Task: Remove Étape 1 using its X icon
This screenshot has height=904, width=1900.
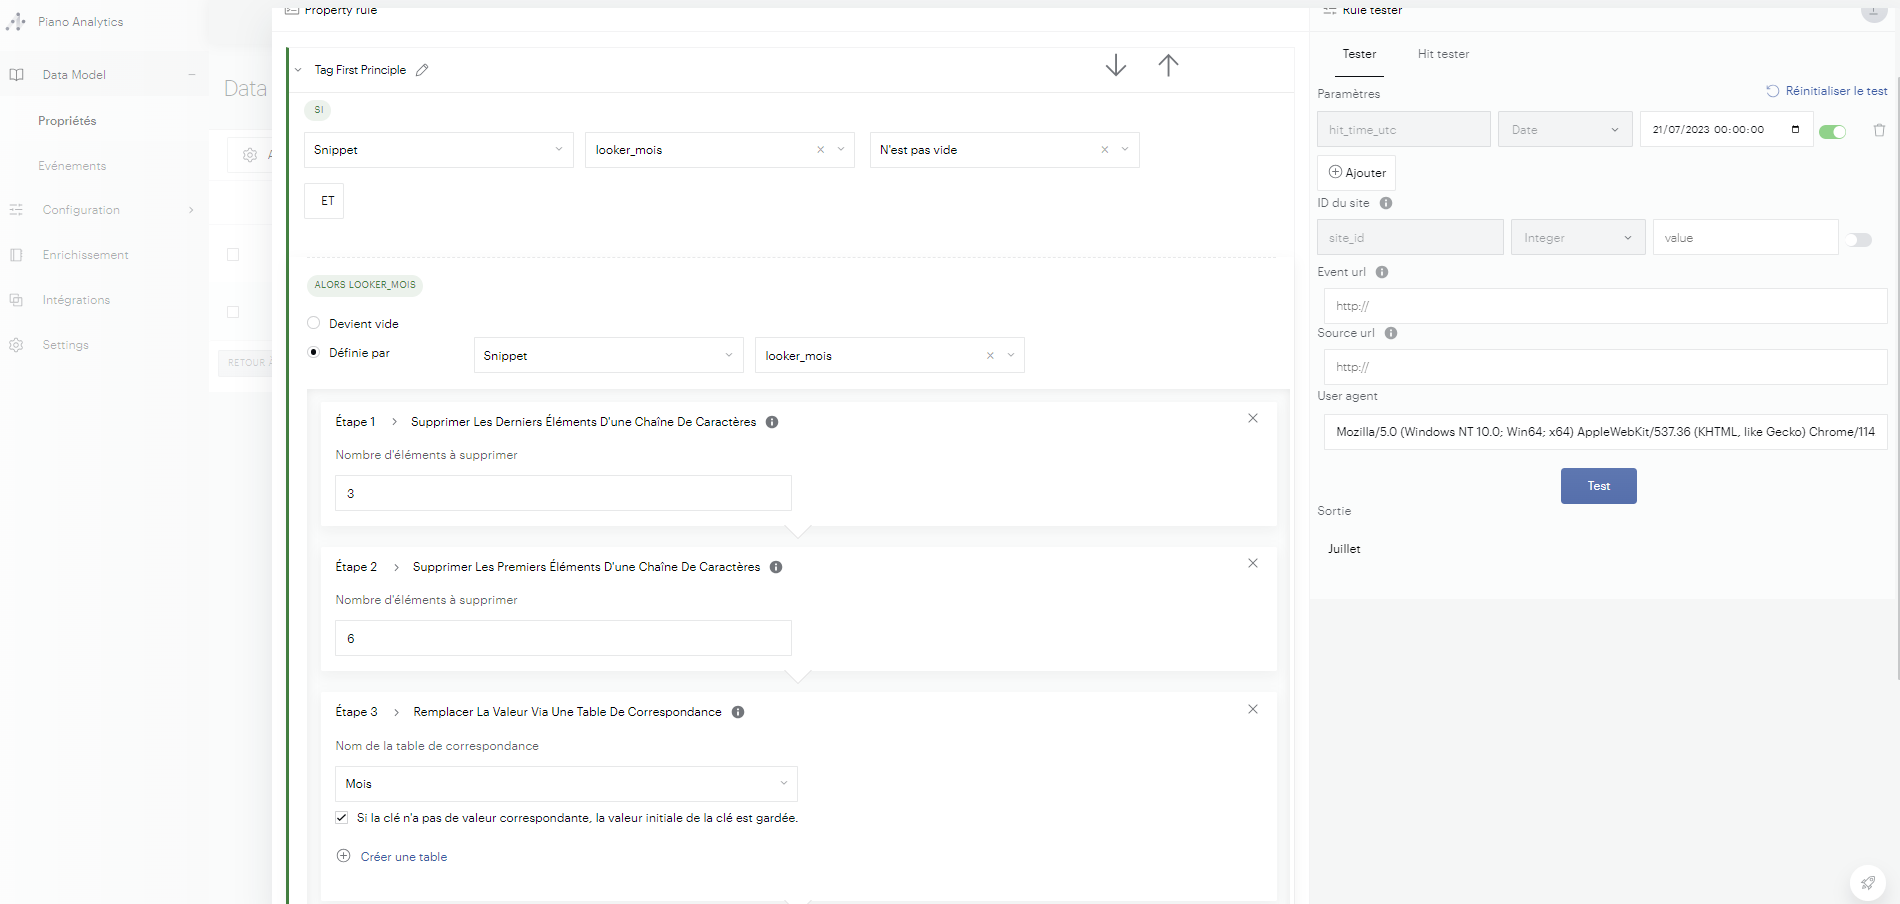Action: (1252, 418)
